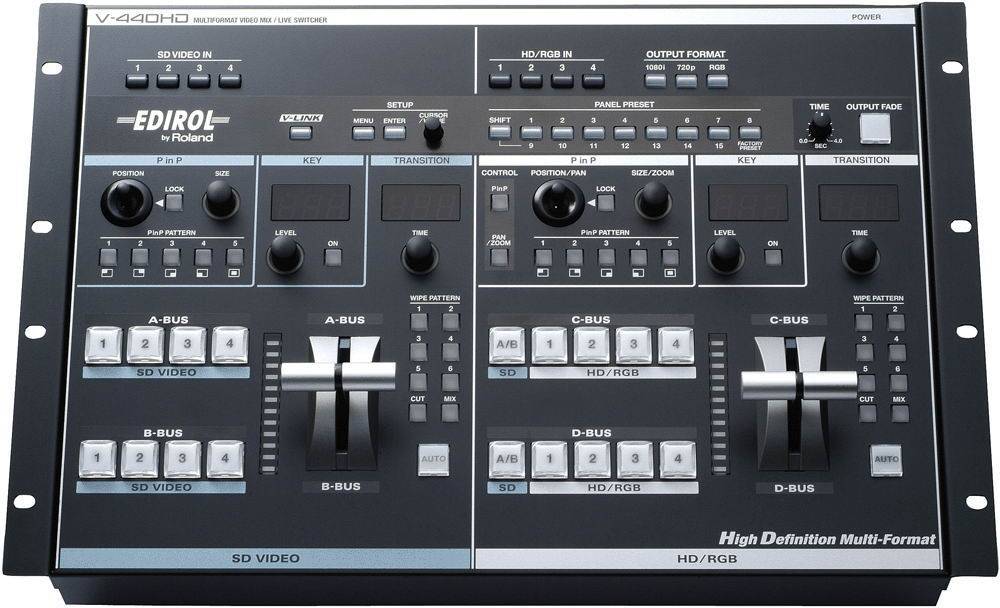Choose the HD/RGB section MIX button
Viewport: 1000px width, 608px height.
point(899,413)
